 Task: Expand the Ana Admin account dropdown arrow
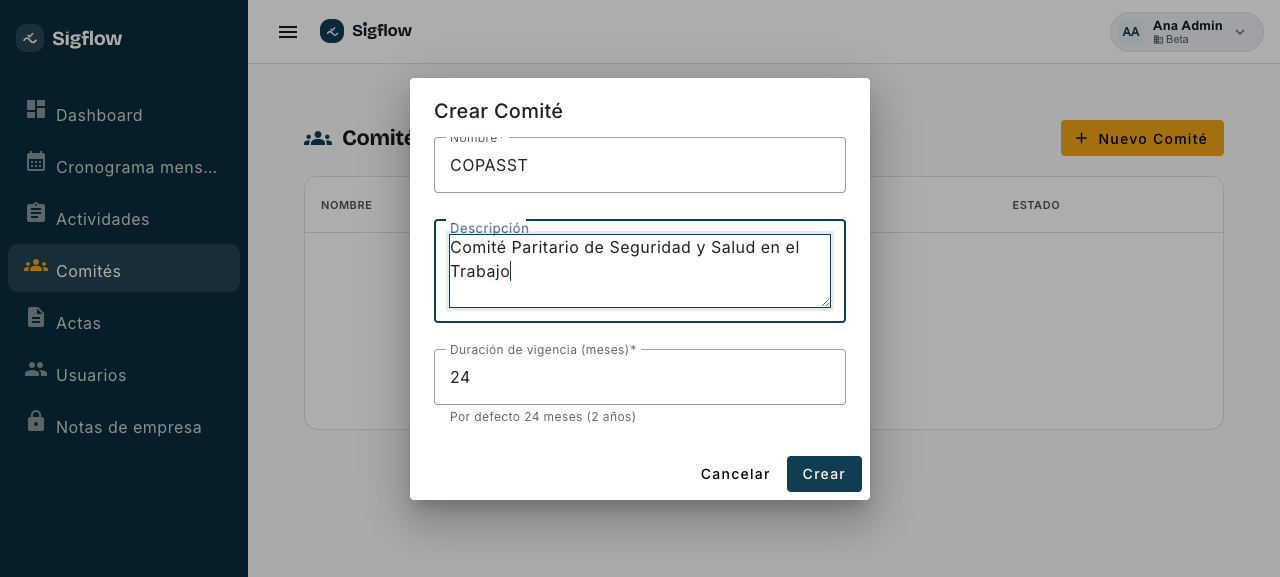click(1240, 32)
